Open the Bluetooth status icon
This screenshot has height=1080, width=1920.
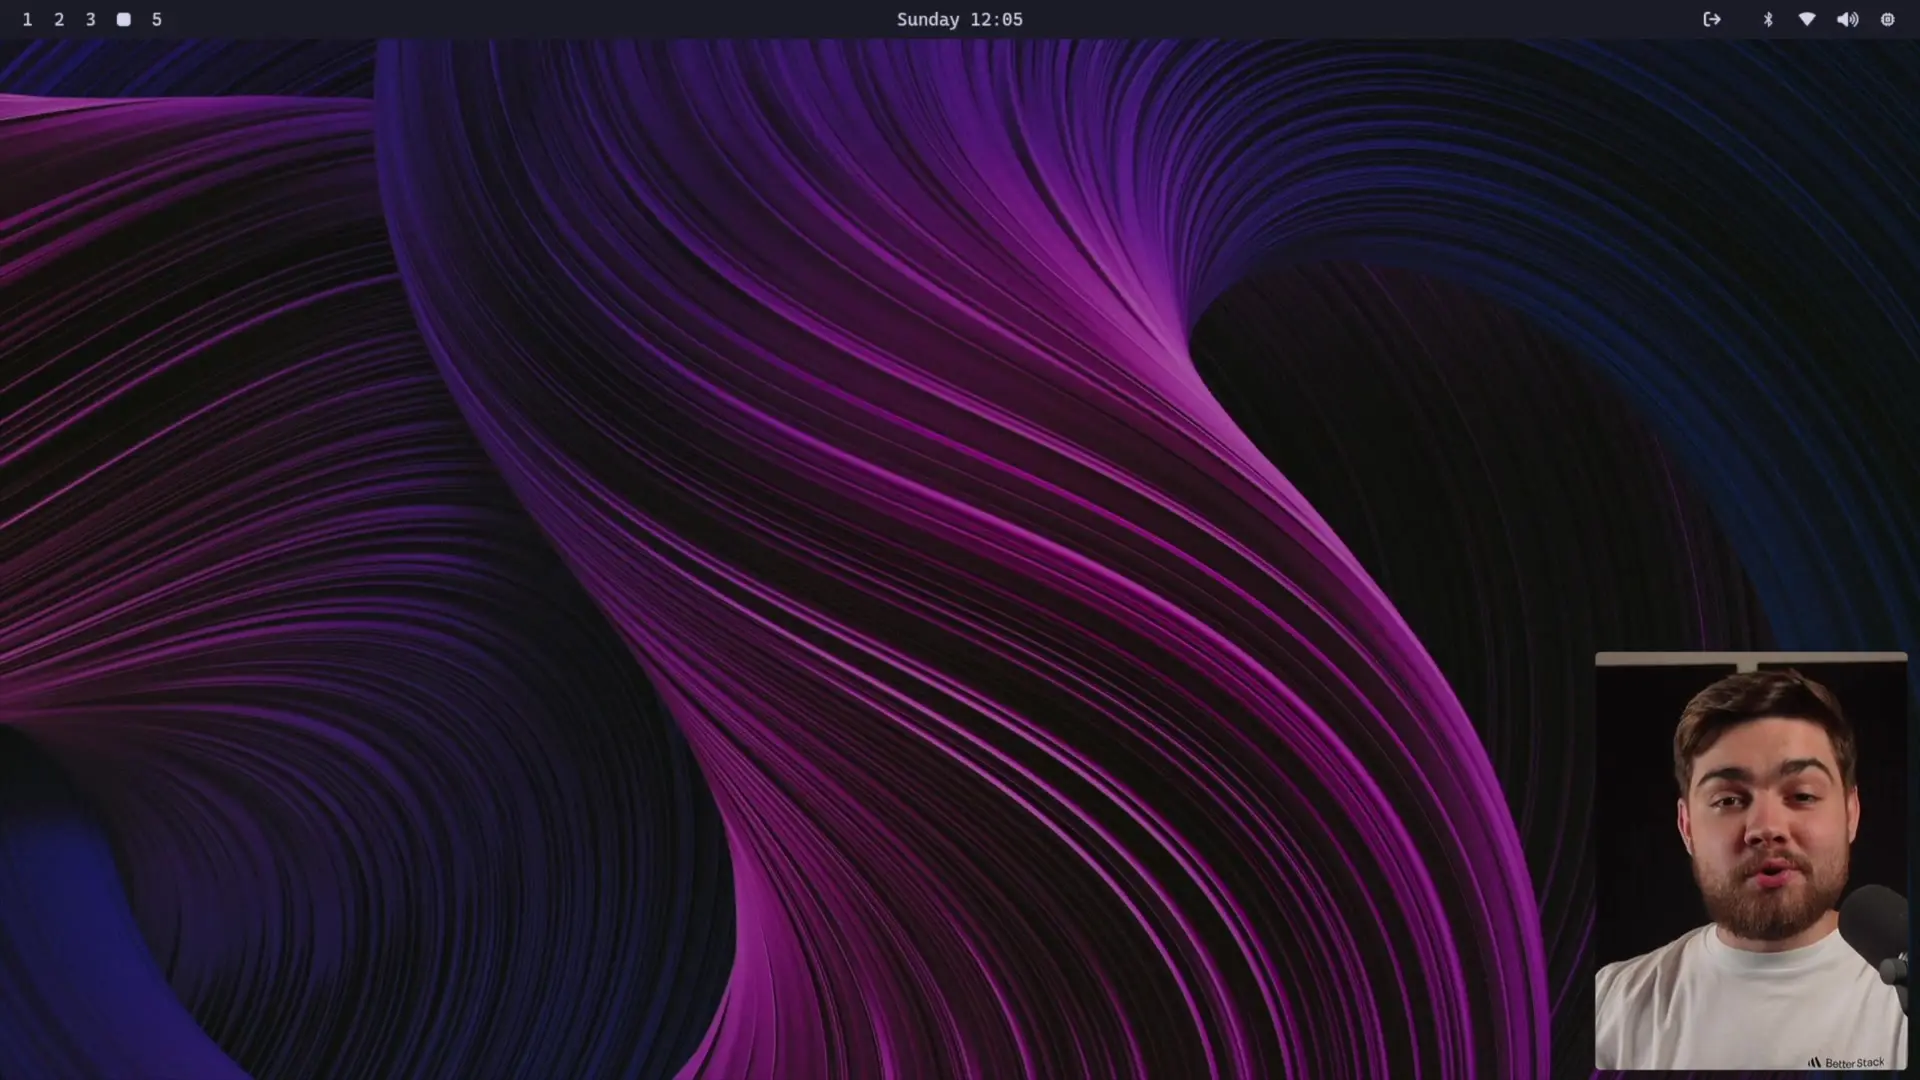click(x=1768, y=20)
